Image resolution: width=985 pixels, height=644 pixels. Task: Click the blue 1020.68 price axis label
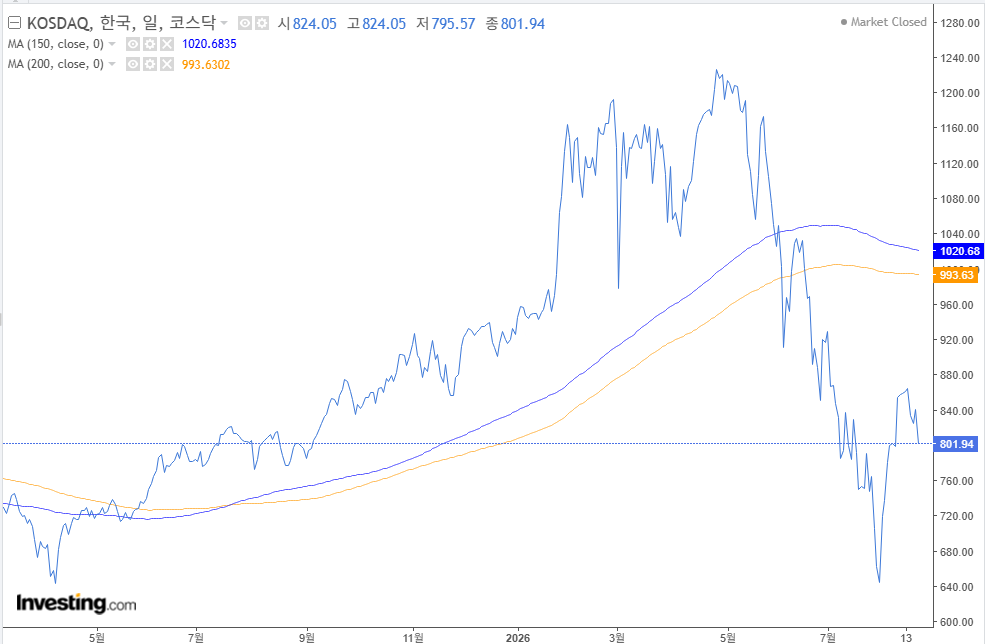[959, 251]
